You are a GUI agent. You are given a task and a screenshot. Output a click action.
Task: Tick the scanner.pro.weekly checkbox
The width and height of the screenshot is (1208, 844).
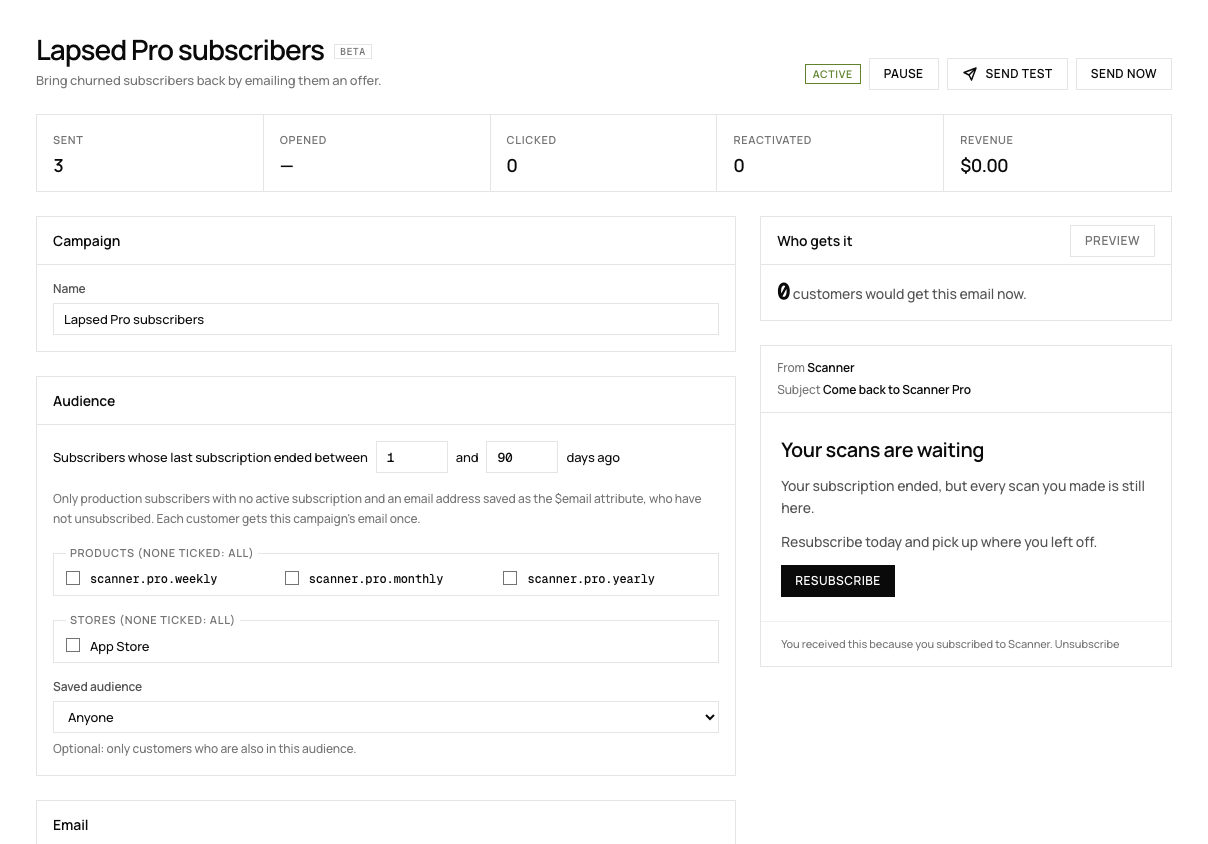pyautogui.click(x=73, y=578)
